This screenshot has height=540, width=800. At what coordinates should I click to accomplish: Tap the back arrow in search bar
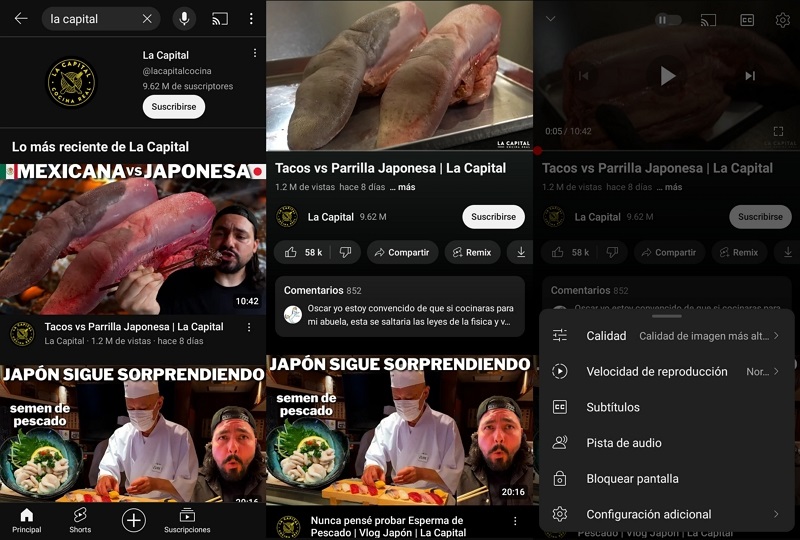coord(21,19)
